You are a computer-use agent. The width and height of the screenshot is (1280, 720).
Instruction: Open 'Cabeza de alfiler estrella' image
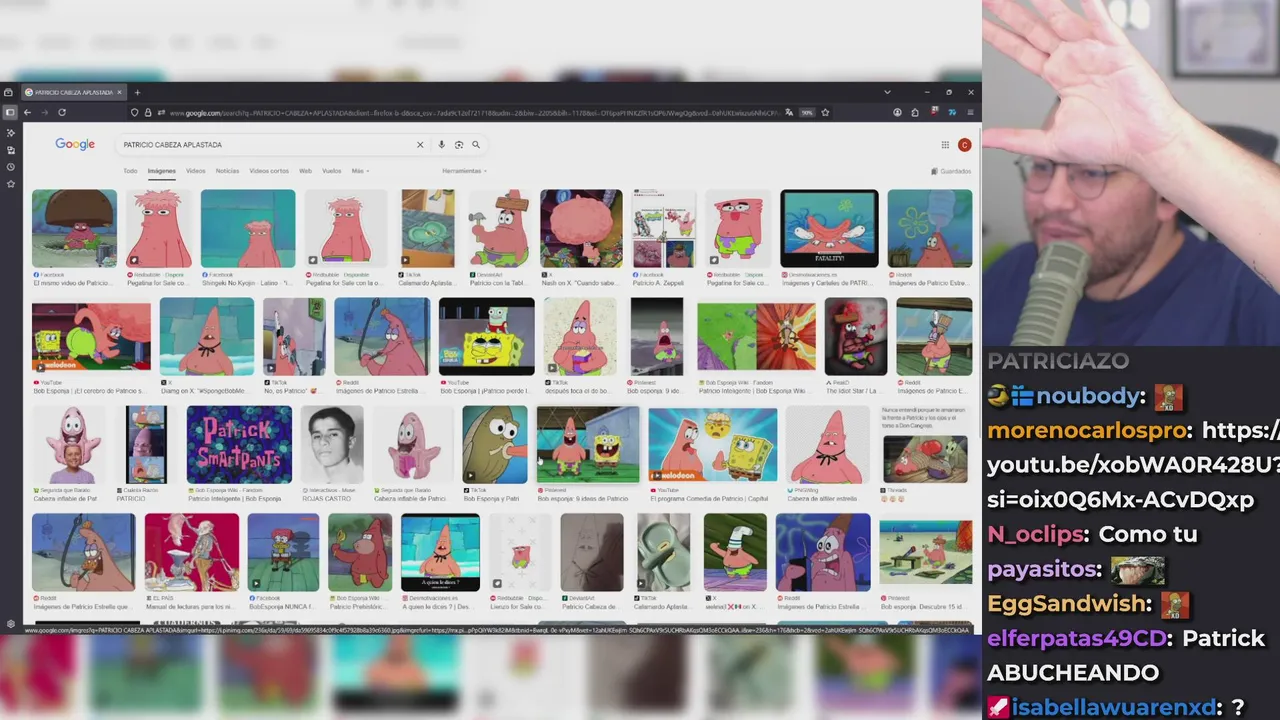click(x=828, y=444)
